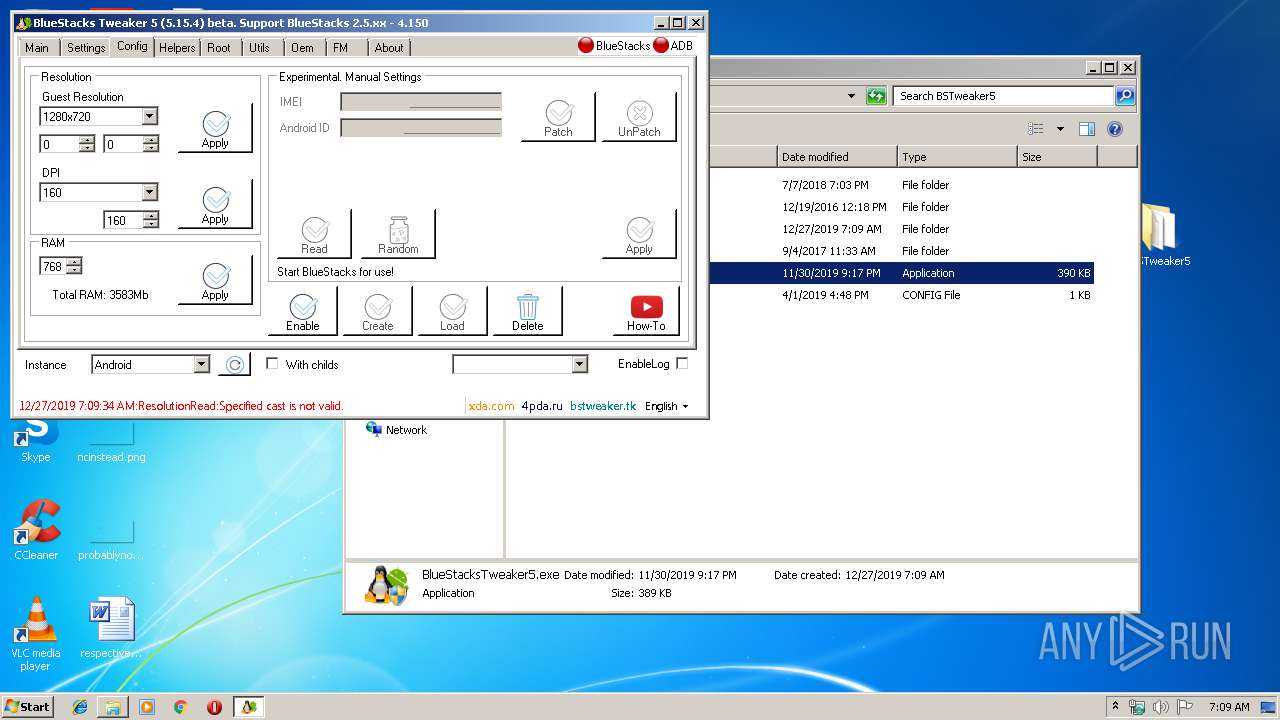Generate Random IMEI values
This screenshot has height=720, width=1280.
[x=398, y=234]
